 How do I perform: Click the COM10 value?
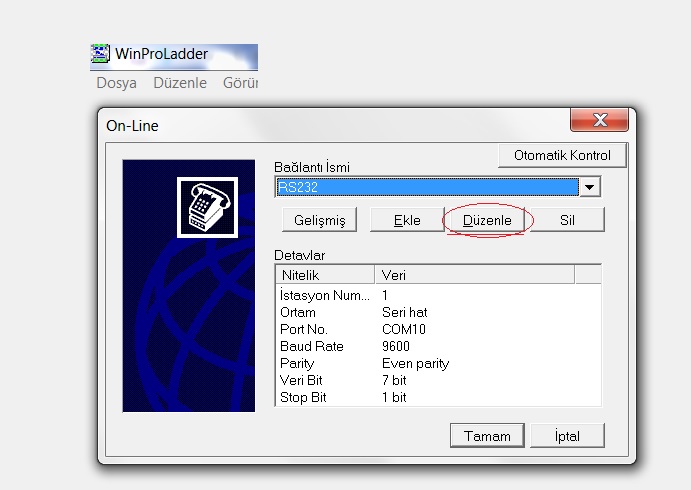pos(404,330)
